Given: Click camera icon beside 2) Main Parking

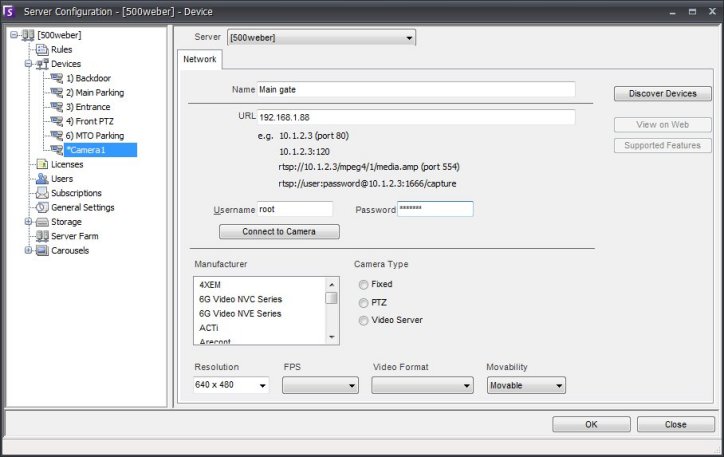Looking at the screenshot, I should click(56, 92).
